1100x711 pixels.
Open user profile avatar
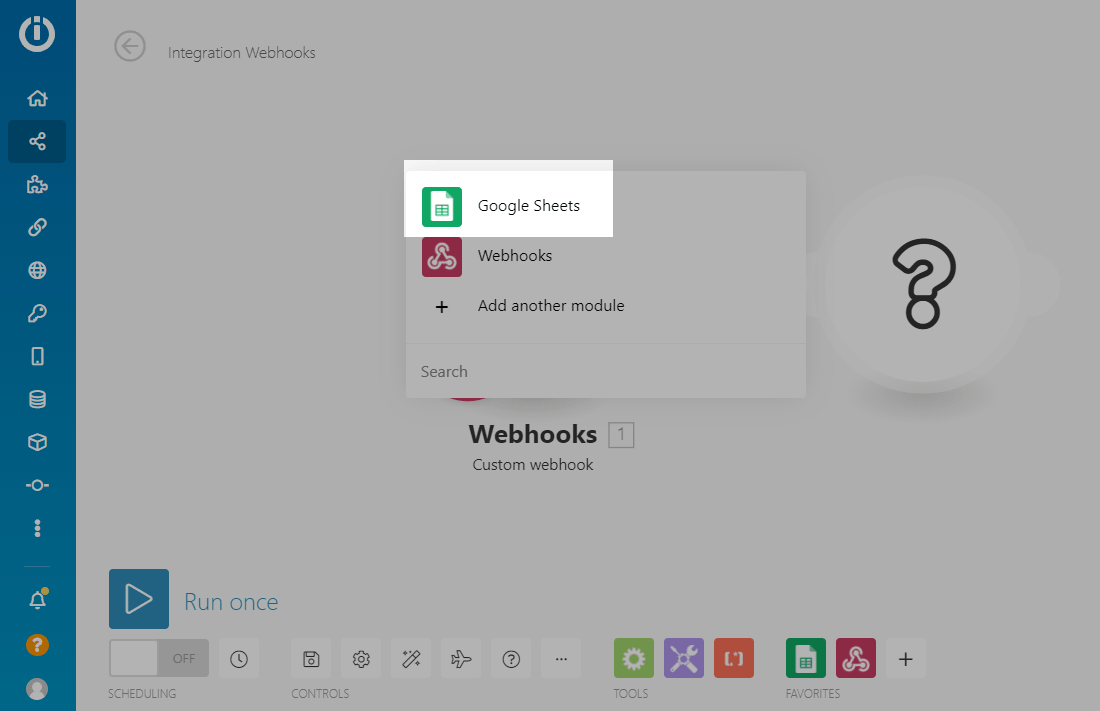(37, 689)
